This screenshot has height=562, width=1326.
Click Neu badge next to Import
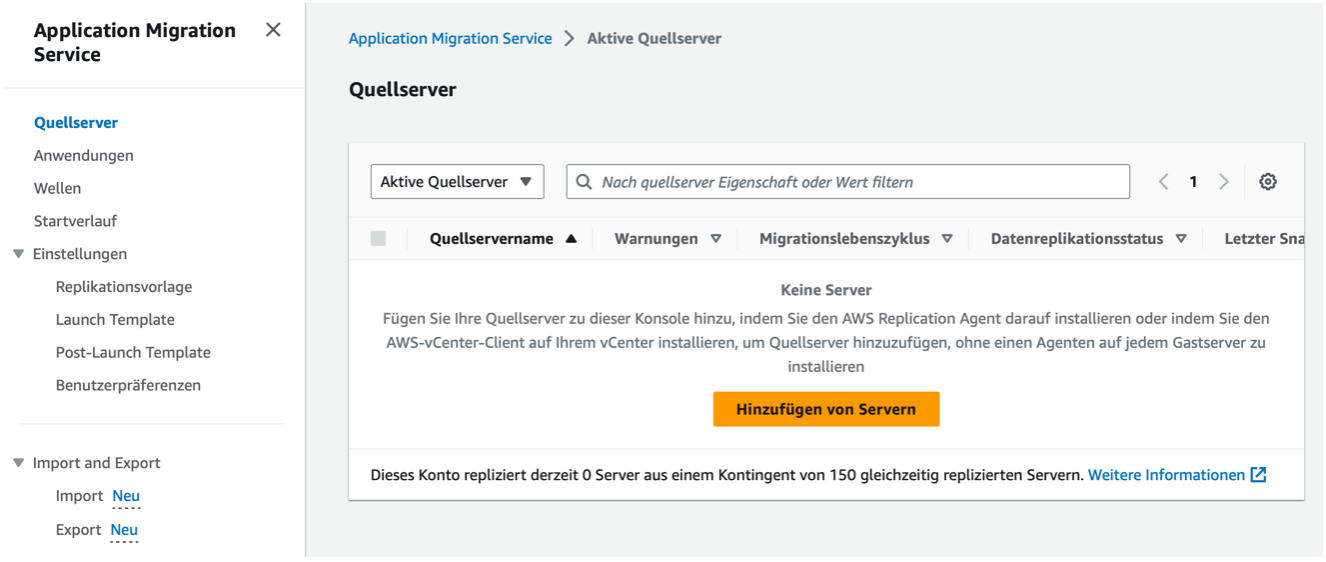click(x=126, y=496)
